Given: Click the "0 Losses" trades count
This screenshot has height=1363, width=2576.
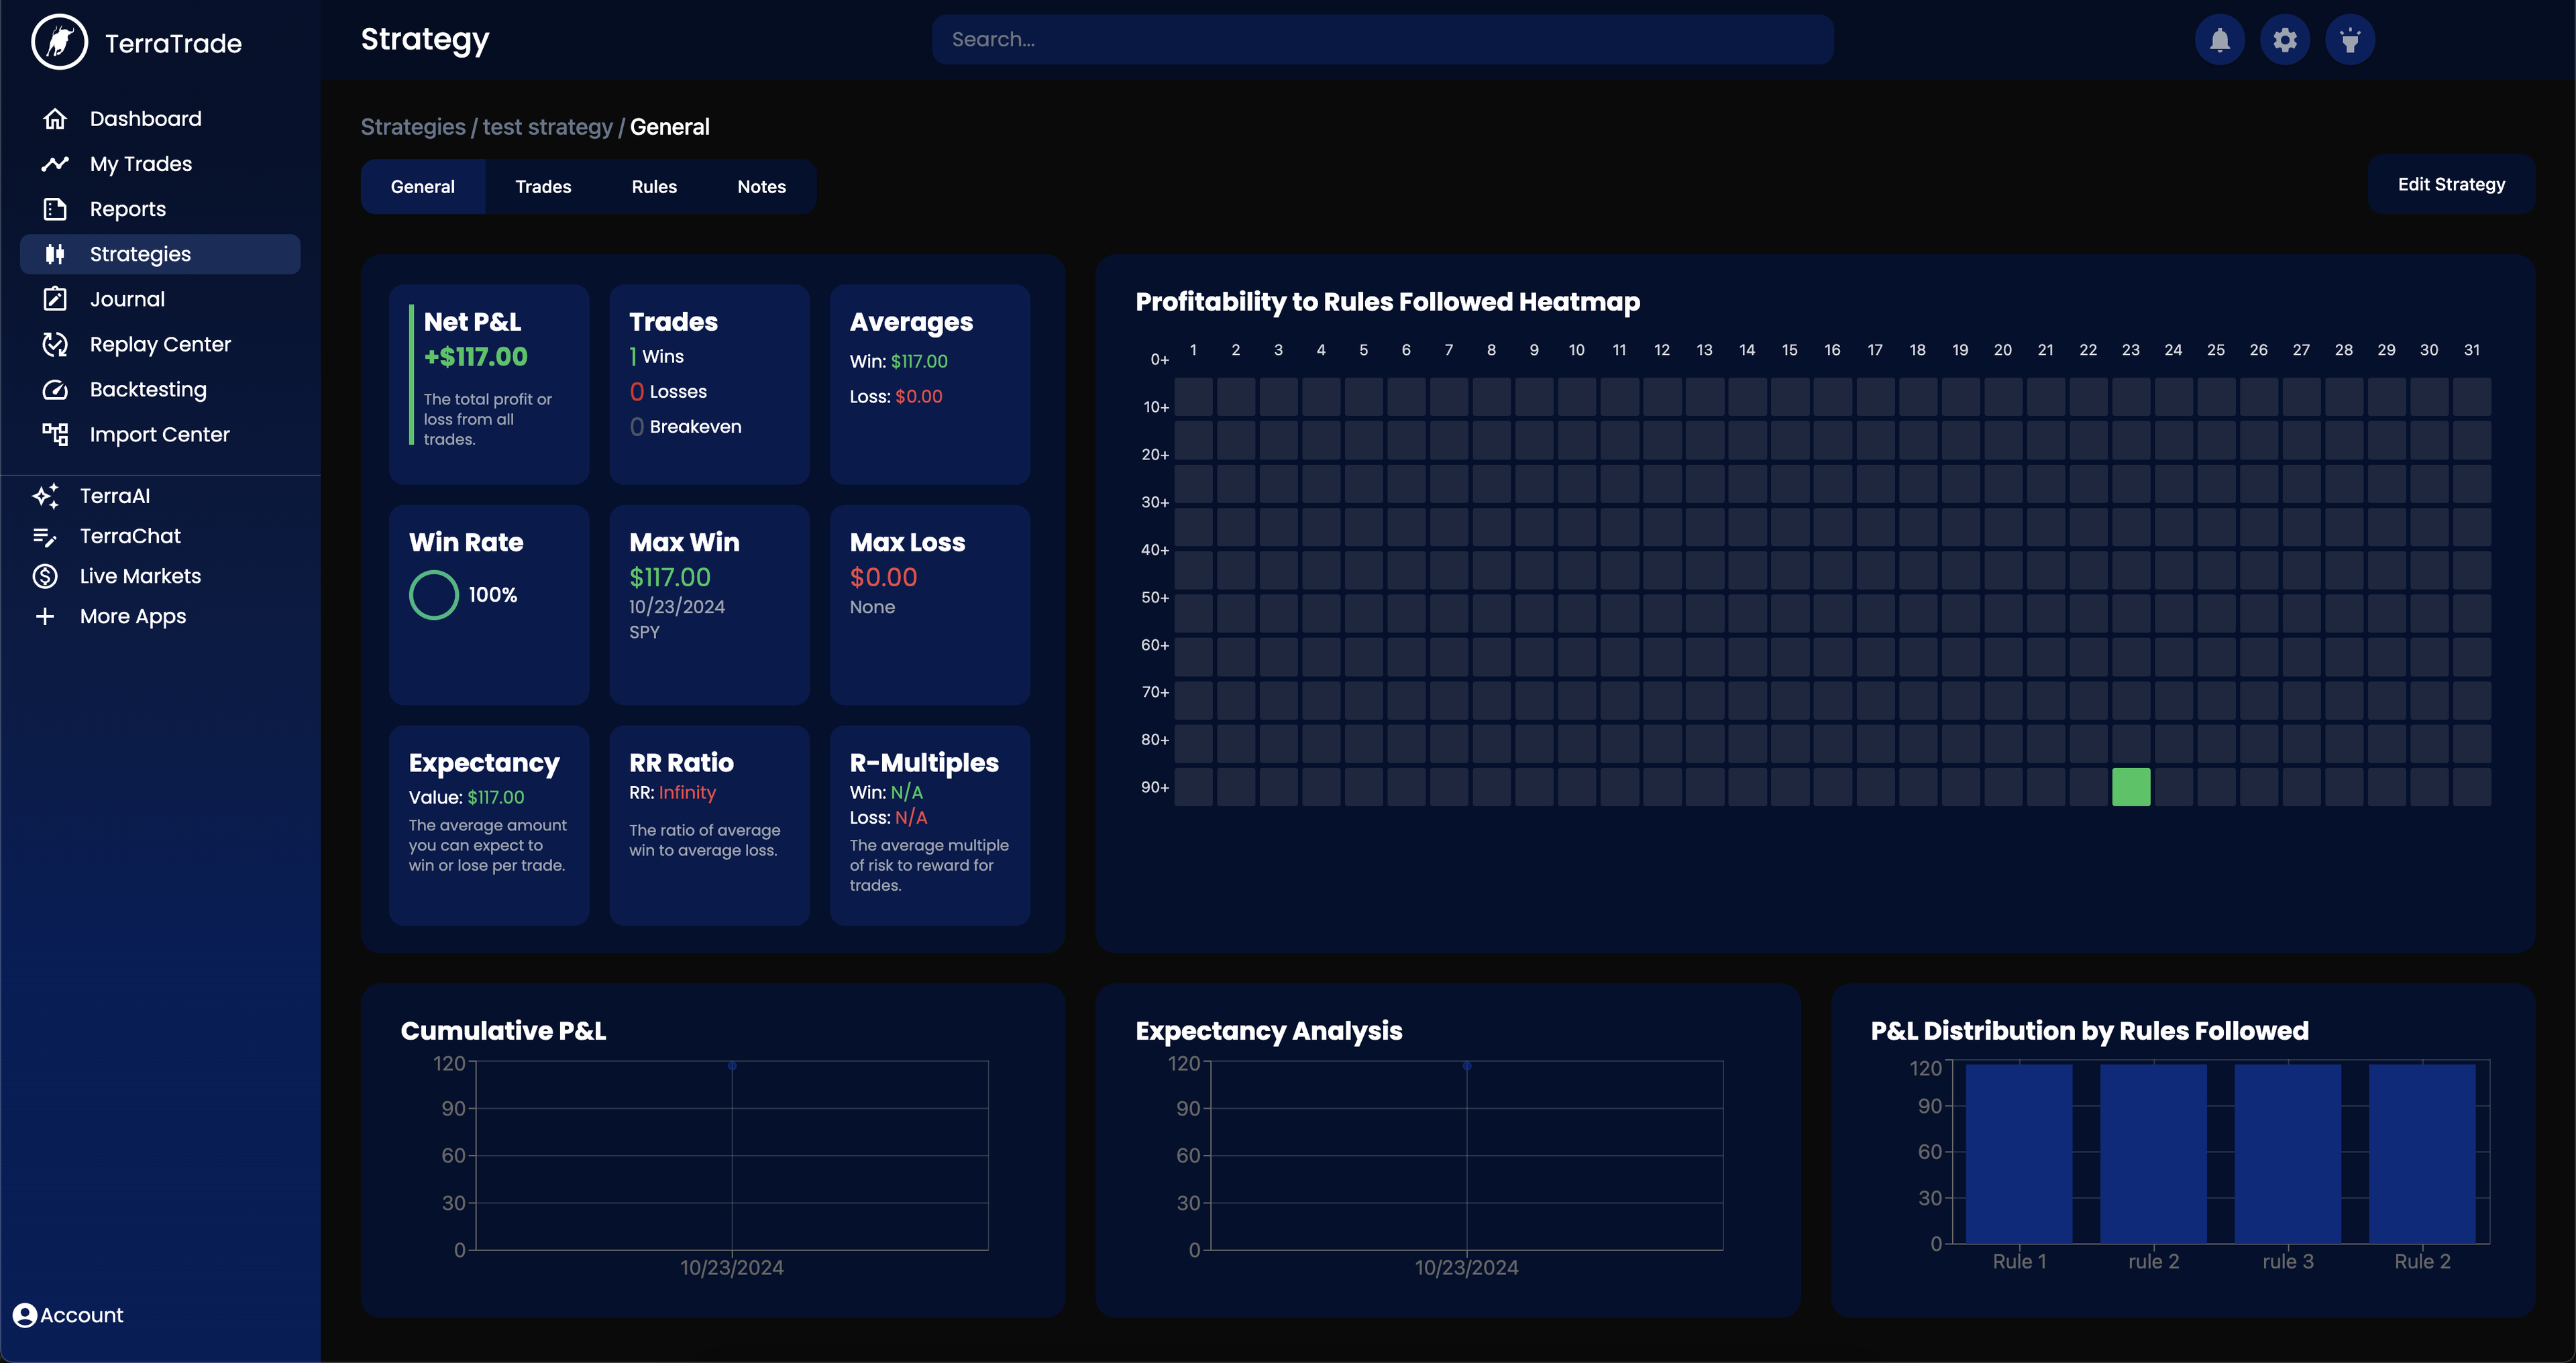Looking at the screenshot, I should [668, 392].
